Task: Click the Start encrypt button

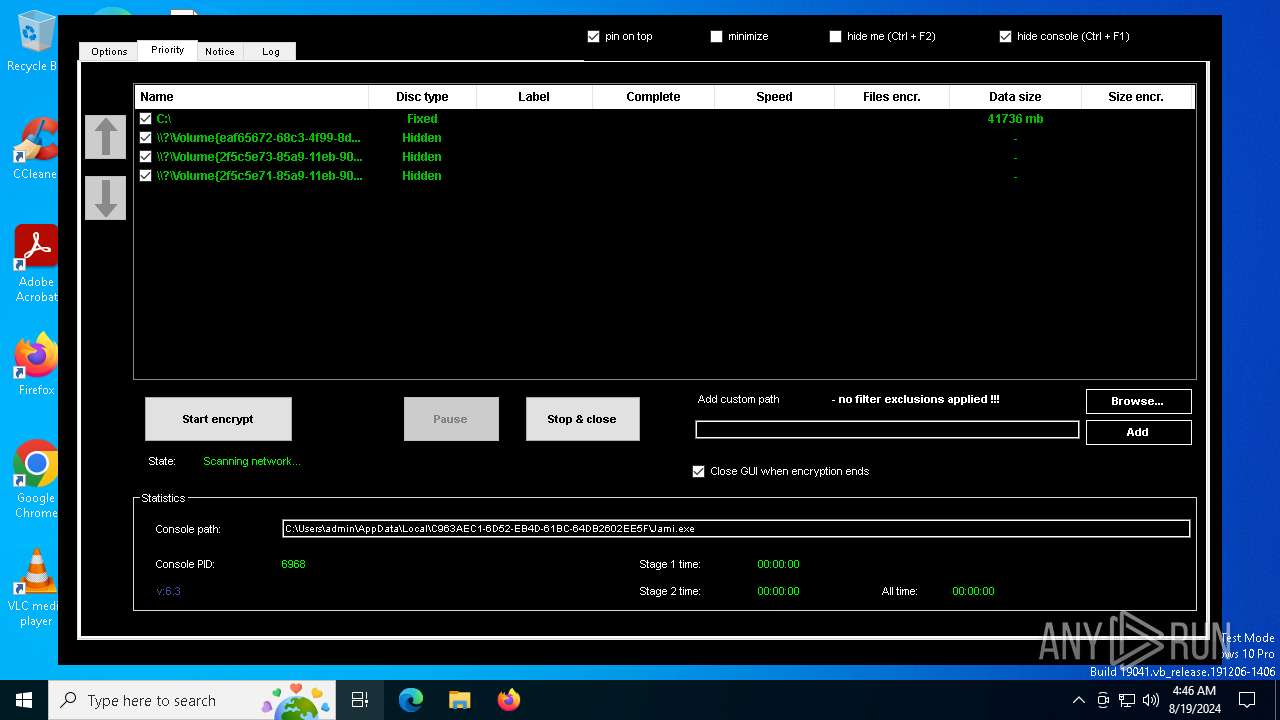Action: click(x=218, y=419)
